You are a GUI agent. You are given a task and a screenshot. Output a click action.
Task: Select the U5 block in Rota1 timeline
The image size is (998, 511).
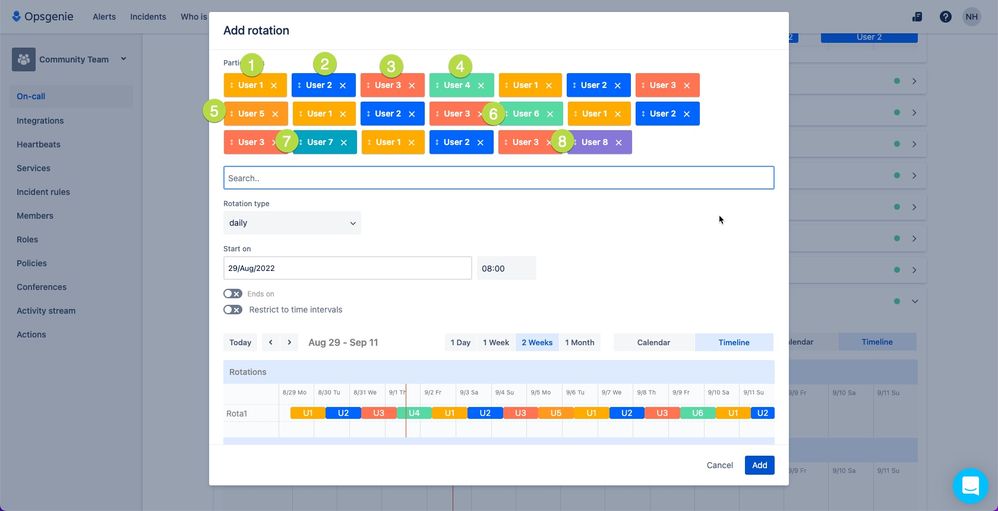click(x=556, y=413)
